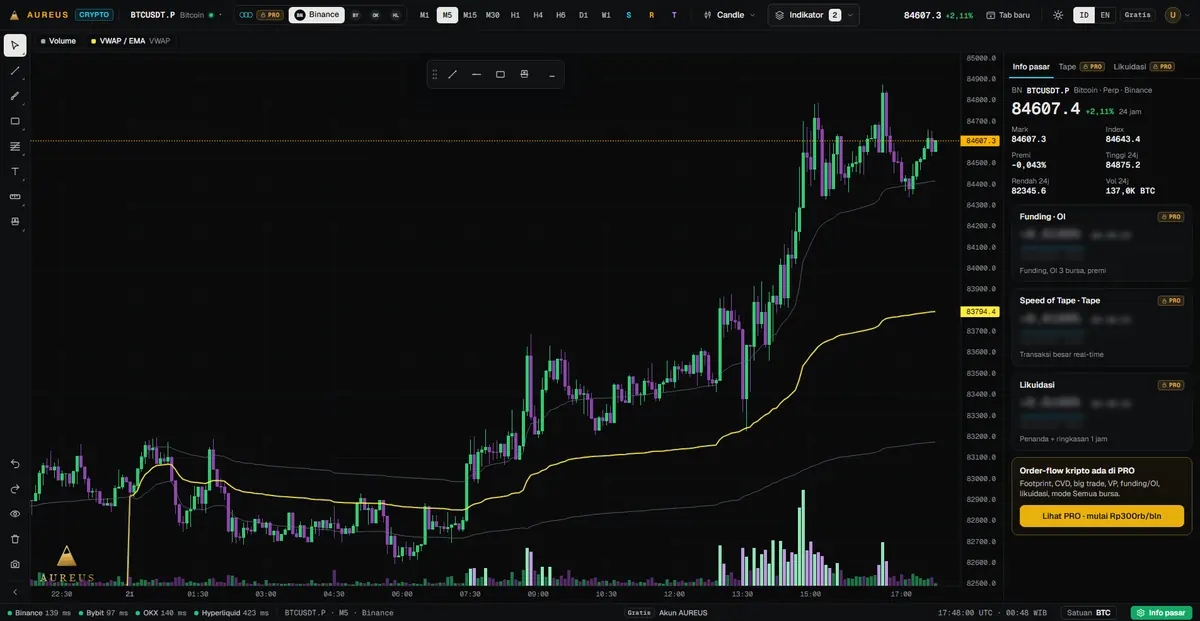Pick the rectangle tool in floating toolbar
The image size is (1200, 621).
click(x=501, y=74)
